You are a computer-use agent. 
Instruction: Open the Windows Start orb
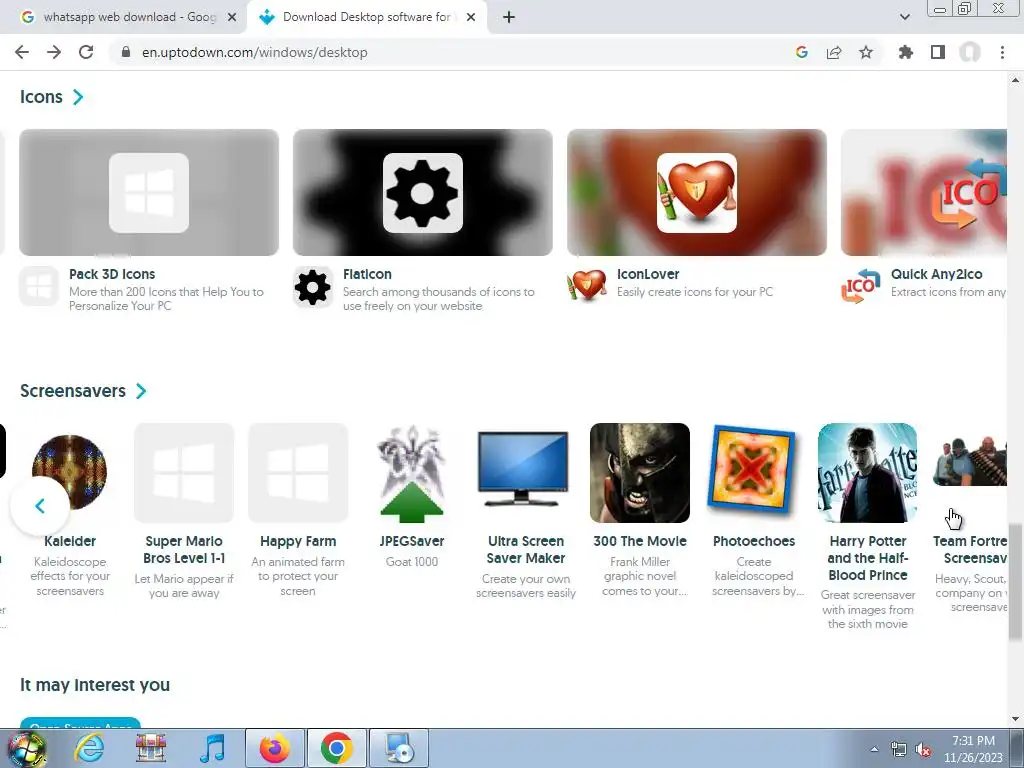[x=26, y=749]
